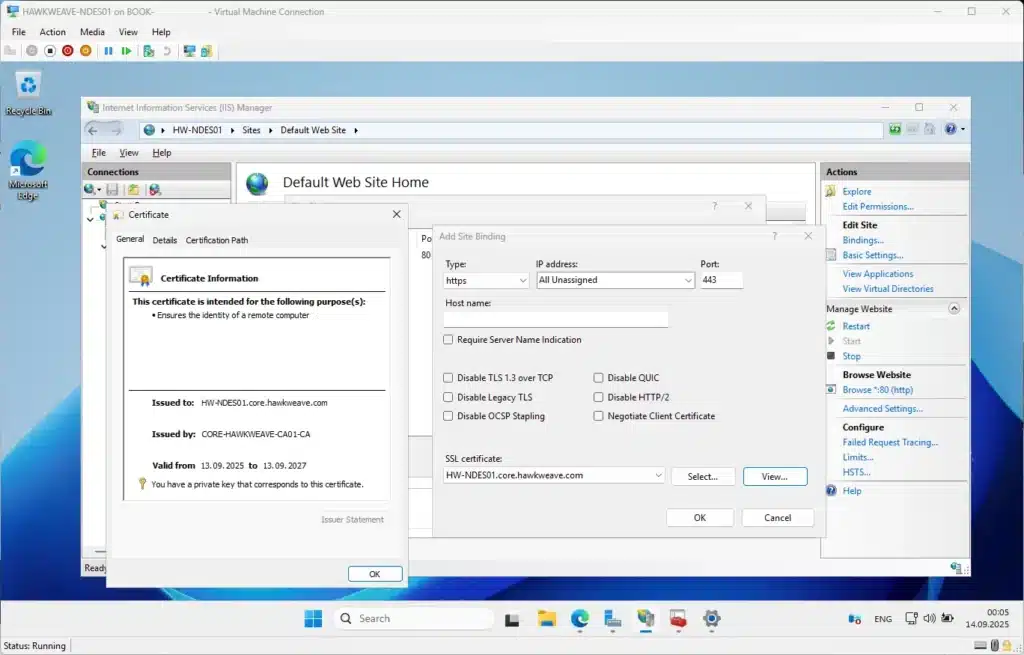Open File Explorer from the taskbar
This screenshot has height=655, width=1024.
click(x=546, y=619)
